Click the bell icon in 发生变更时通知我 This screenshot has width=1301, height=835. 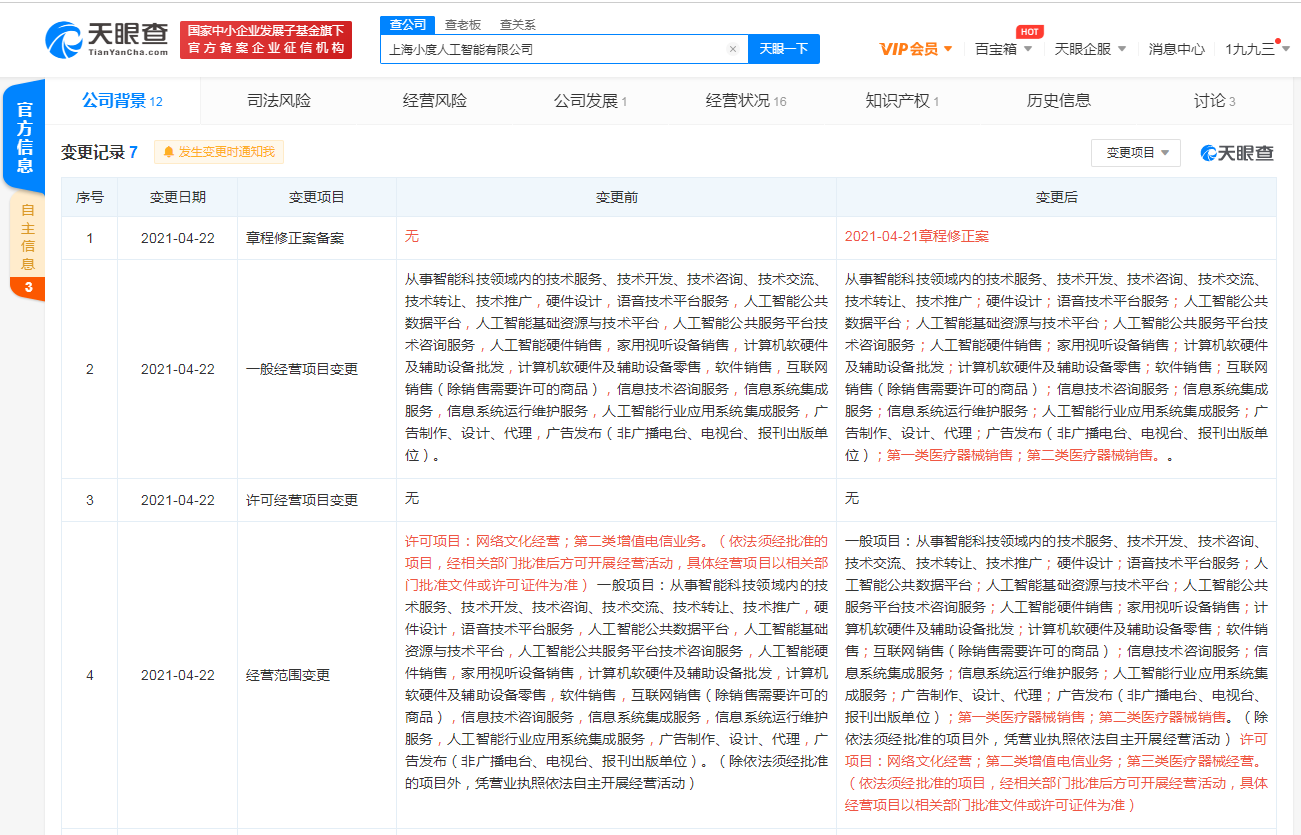pos(170,151)
